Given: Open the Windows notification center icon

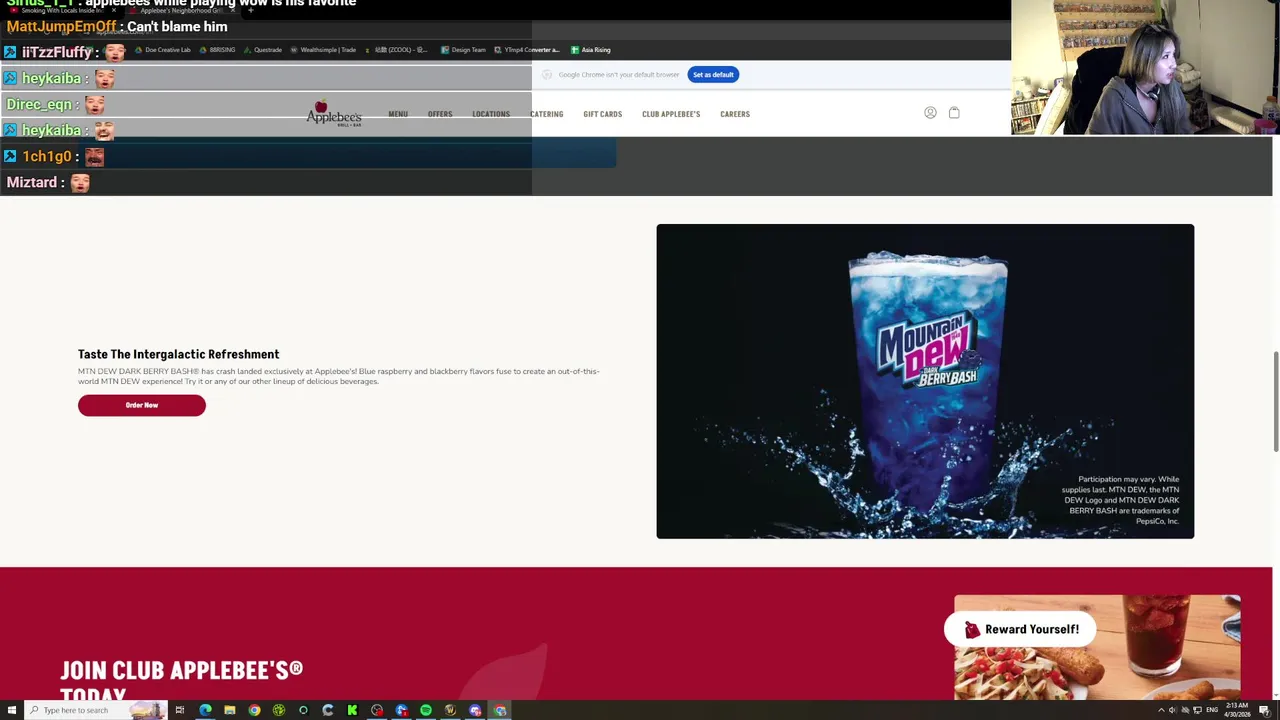Looking at the screenshot, I should (x=1264, y=711).
